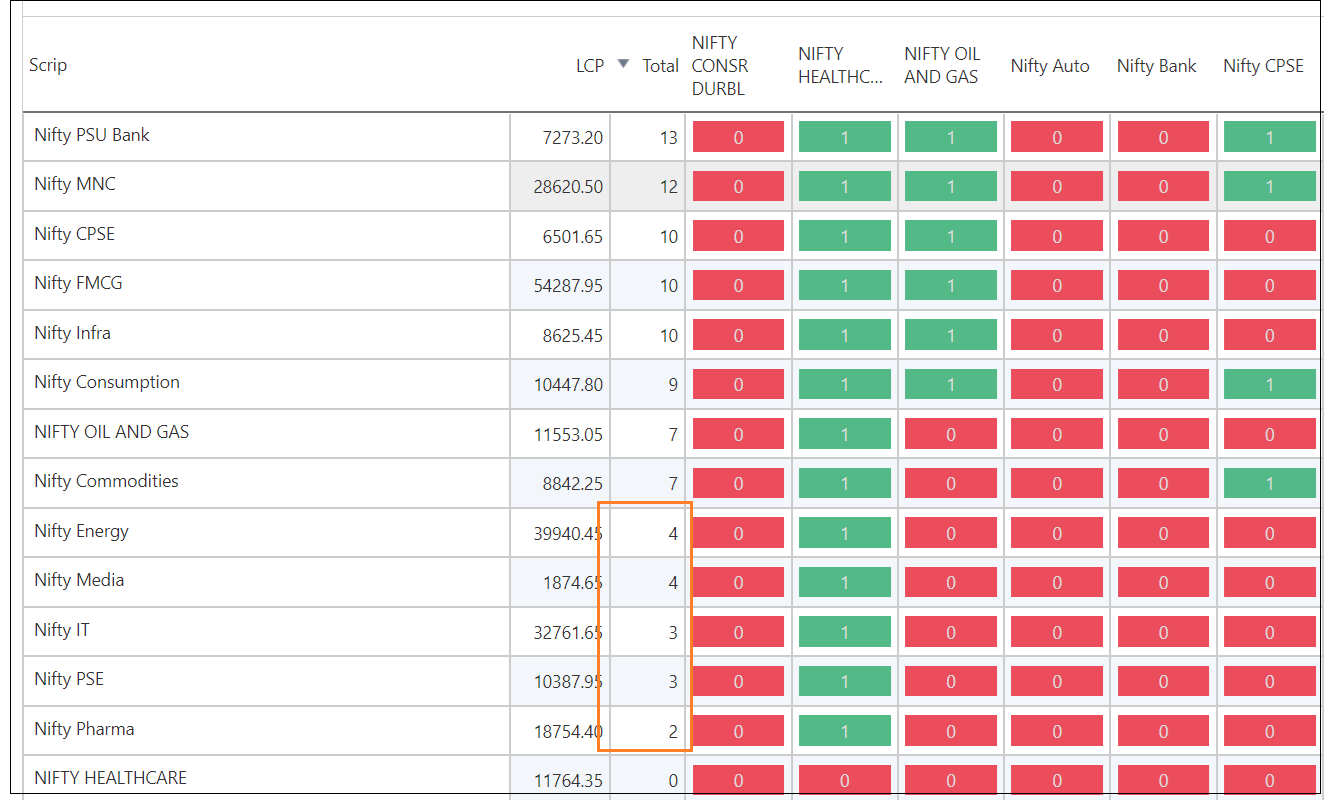
Task: Click Total value 2 for Nifty Pharma
Action: point(673,732)
